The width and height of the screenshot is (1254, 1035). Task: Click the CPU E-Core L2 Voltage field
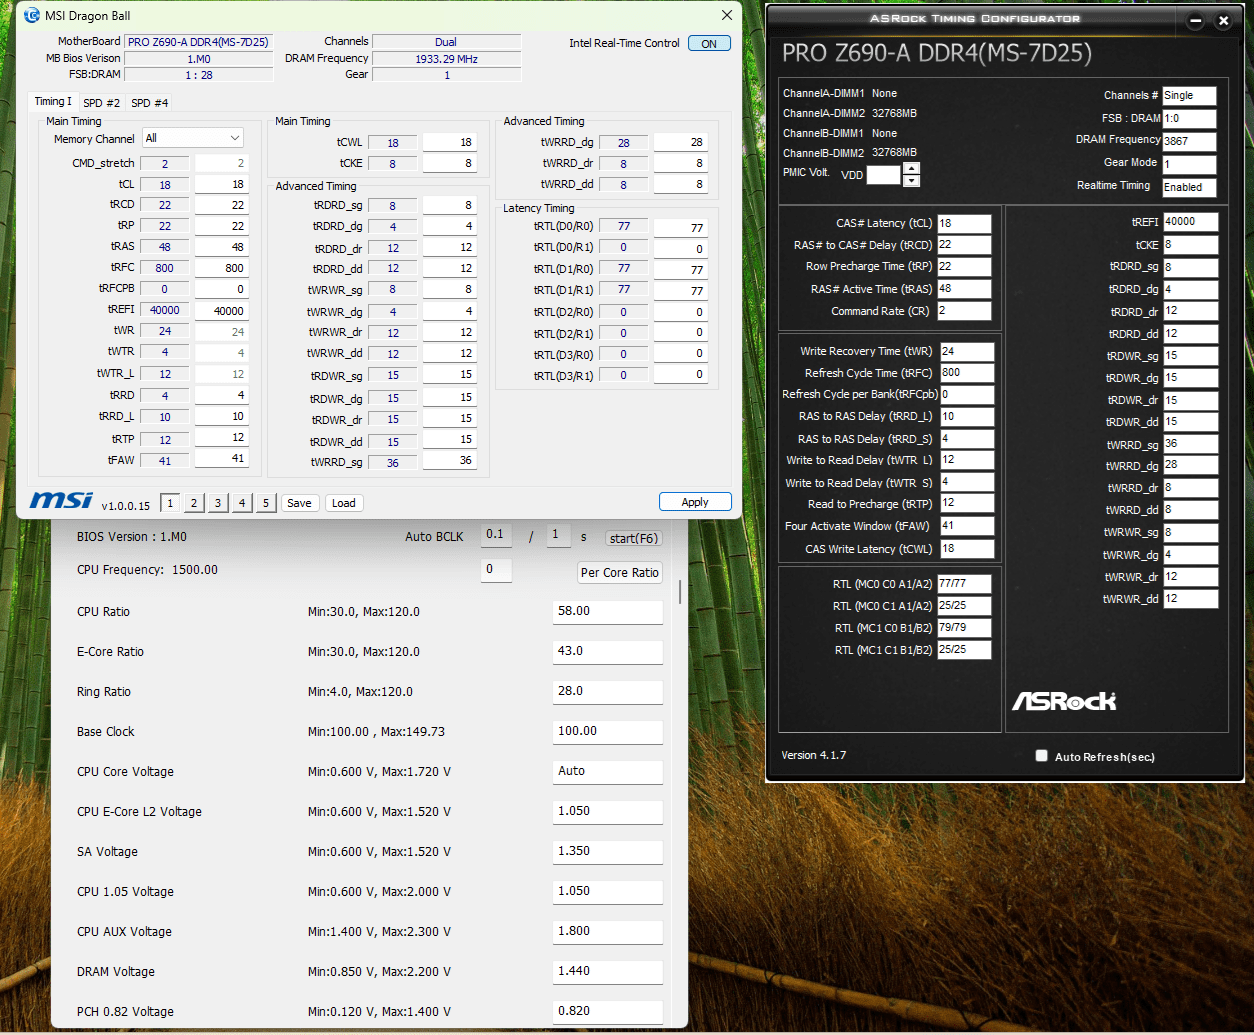(607, 811)
